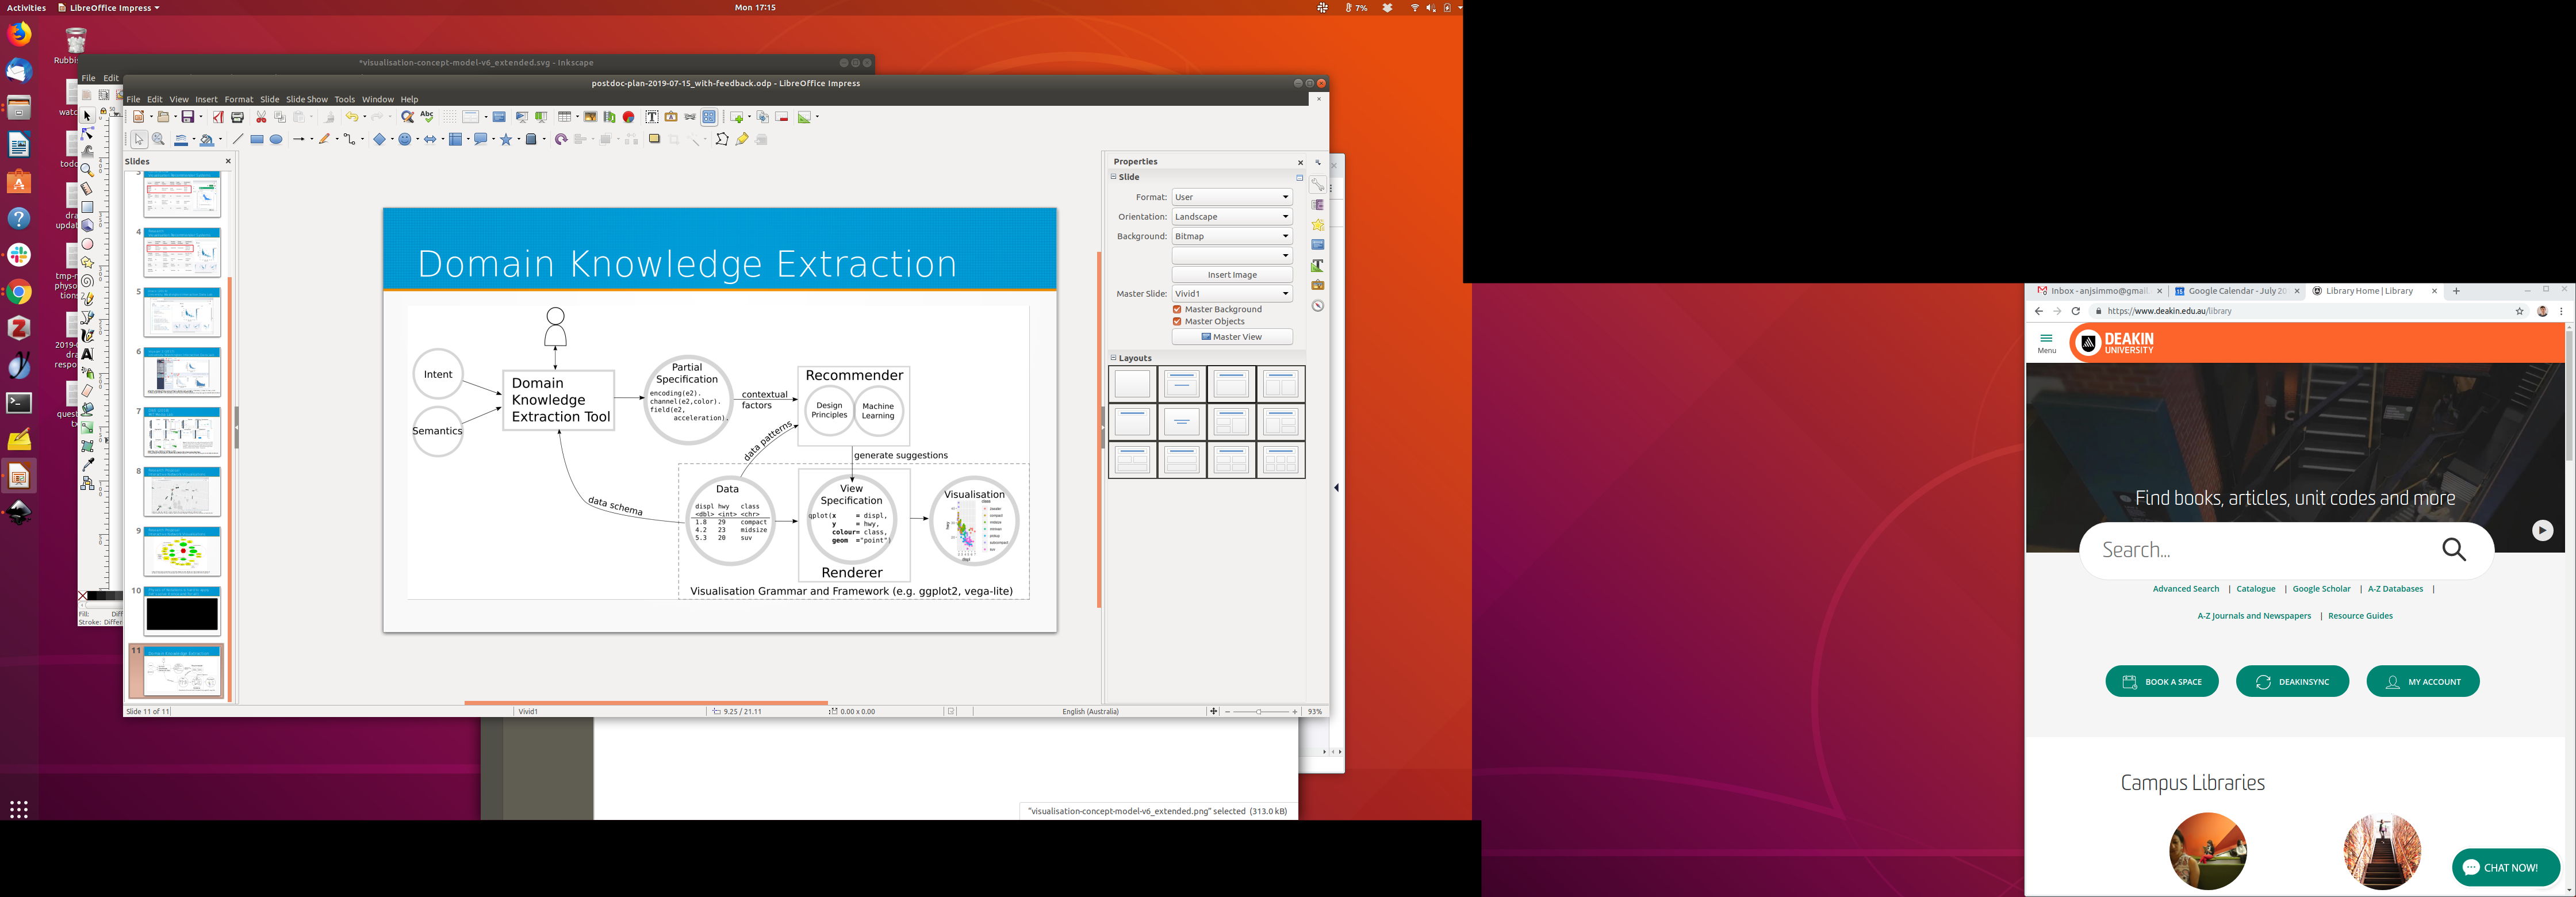This screenshot has height=897, width=2576.
Task: Open the Slide Show menu
Action: [x=306, y=100]
